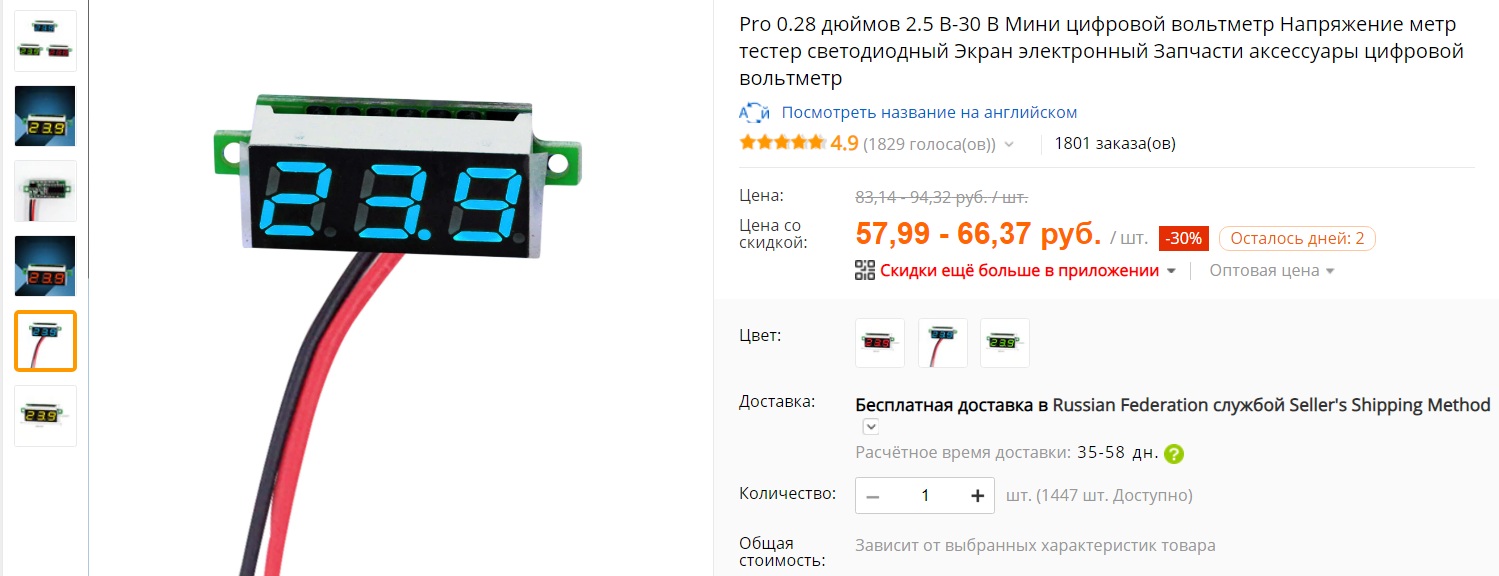
Task: Select the red display color option
Action: (x=880, y=343)
